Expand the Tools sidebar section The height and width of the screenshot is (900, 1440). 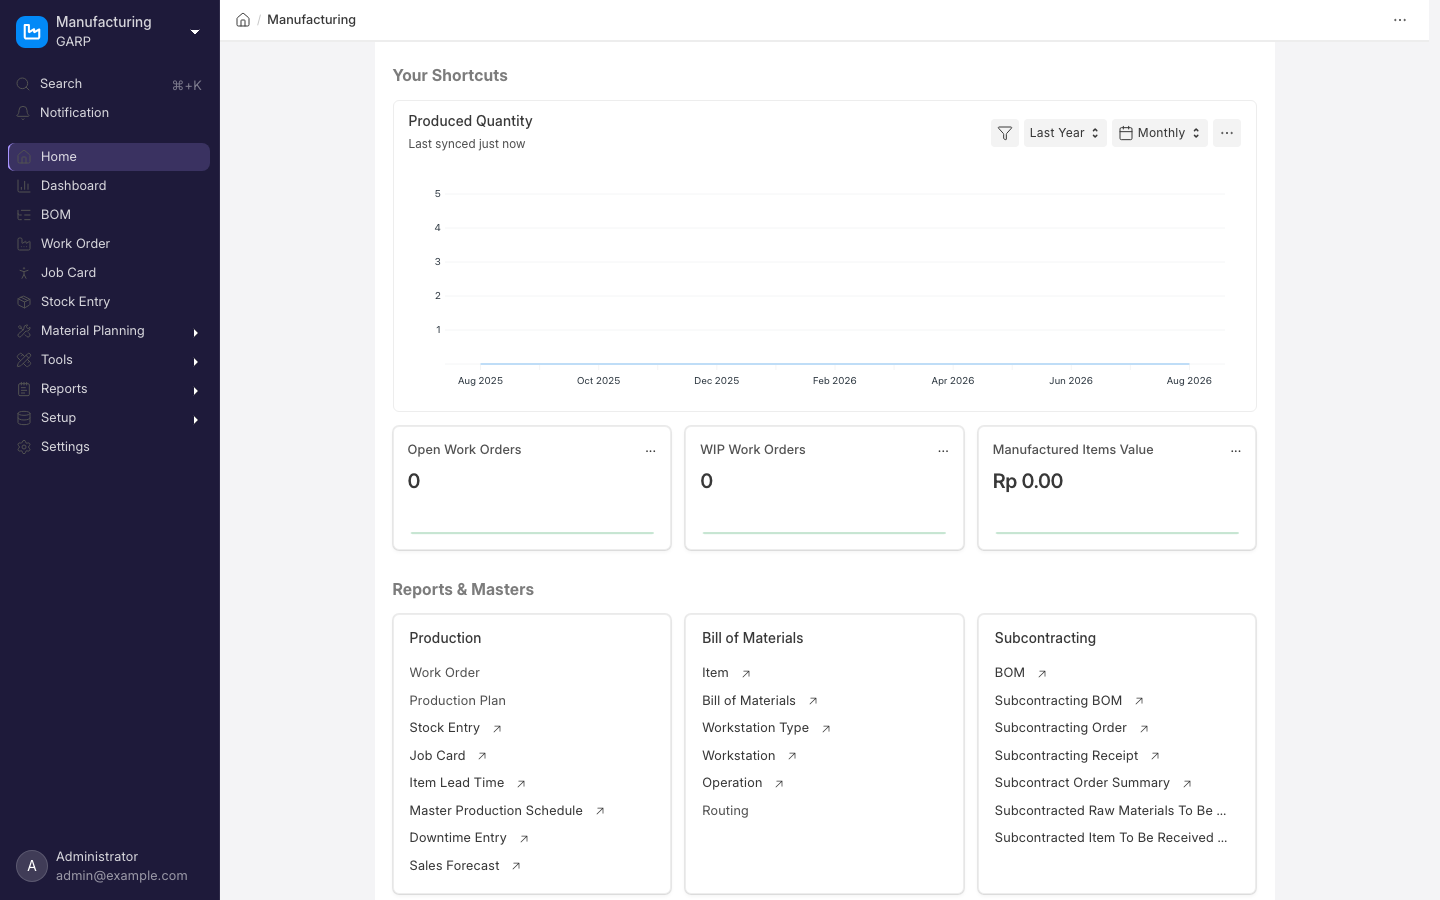tap(196, 361)
